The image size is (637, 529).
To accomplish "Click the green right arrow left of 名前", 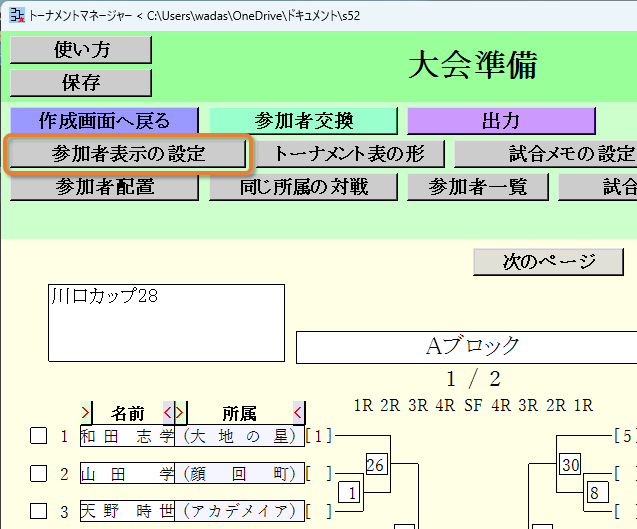I will pos(86,413).
